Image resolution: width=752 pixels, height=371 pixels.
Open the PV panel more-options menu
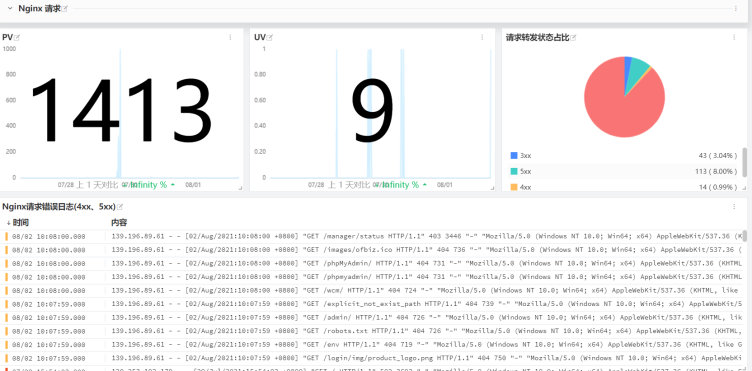pyautogui.click(x=230, y=37)
